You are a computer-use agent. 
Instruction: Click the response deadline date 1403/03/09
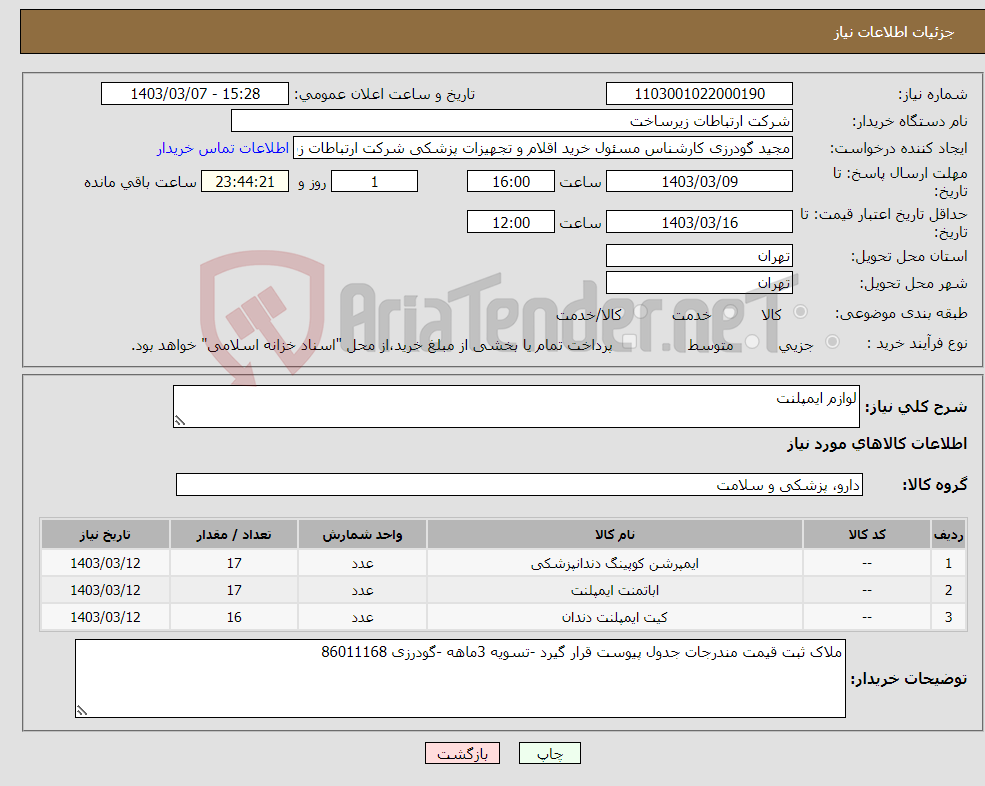pos(699,182)
